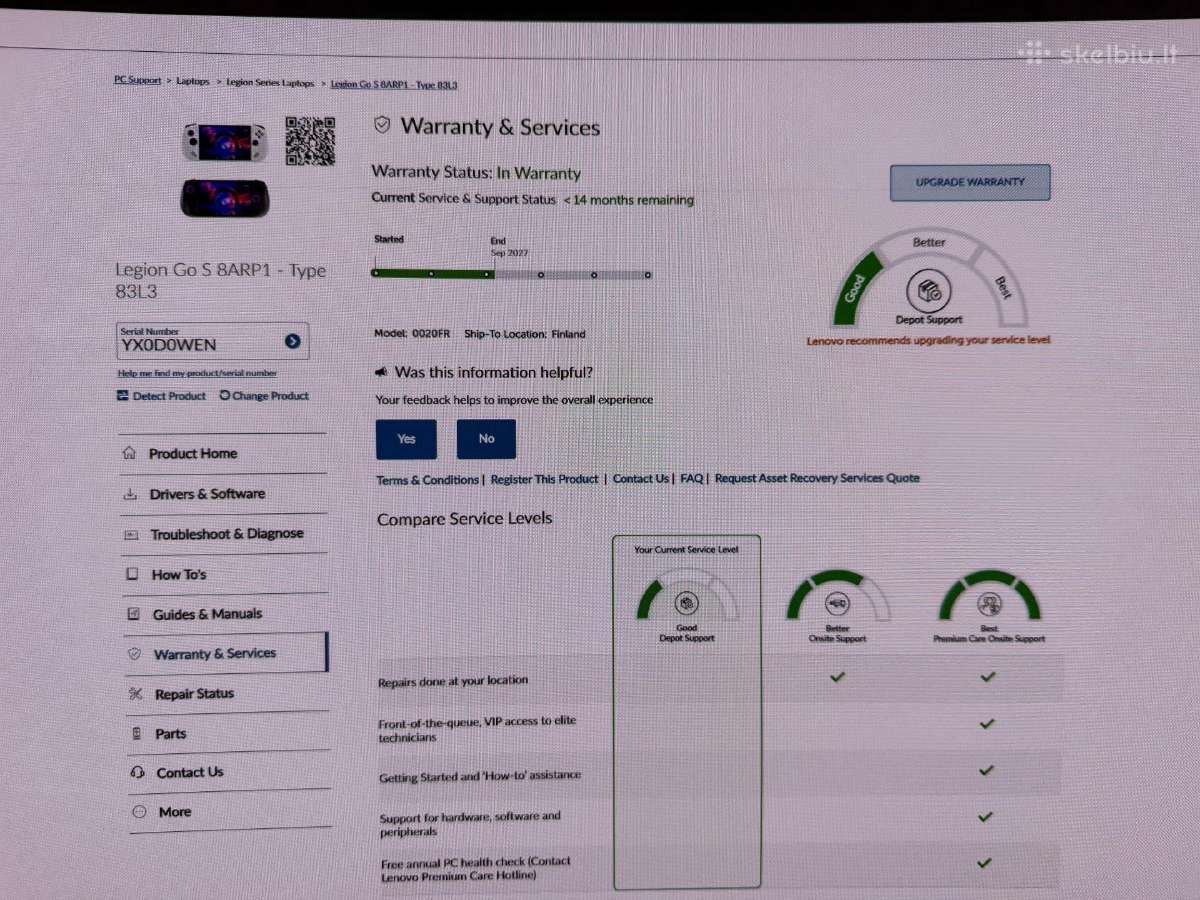Click the Troubleshoot & Diagnose icon

(x=131, y=535)
